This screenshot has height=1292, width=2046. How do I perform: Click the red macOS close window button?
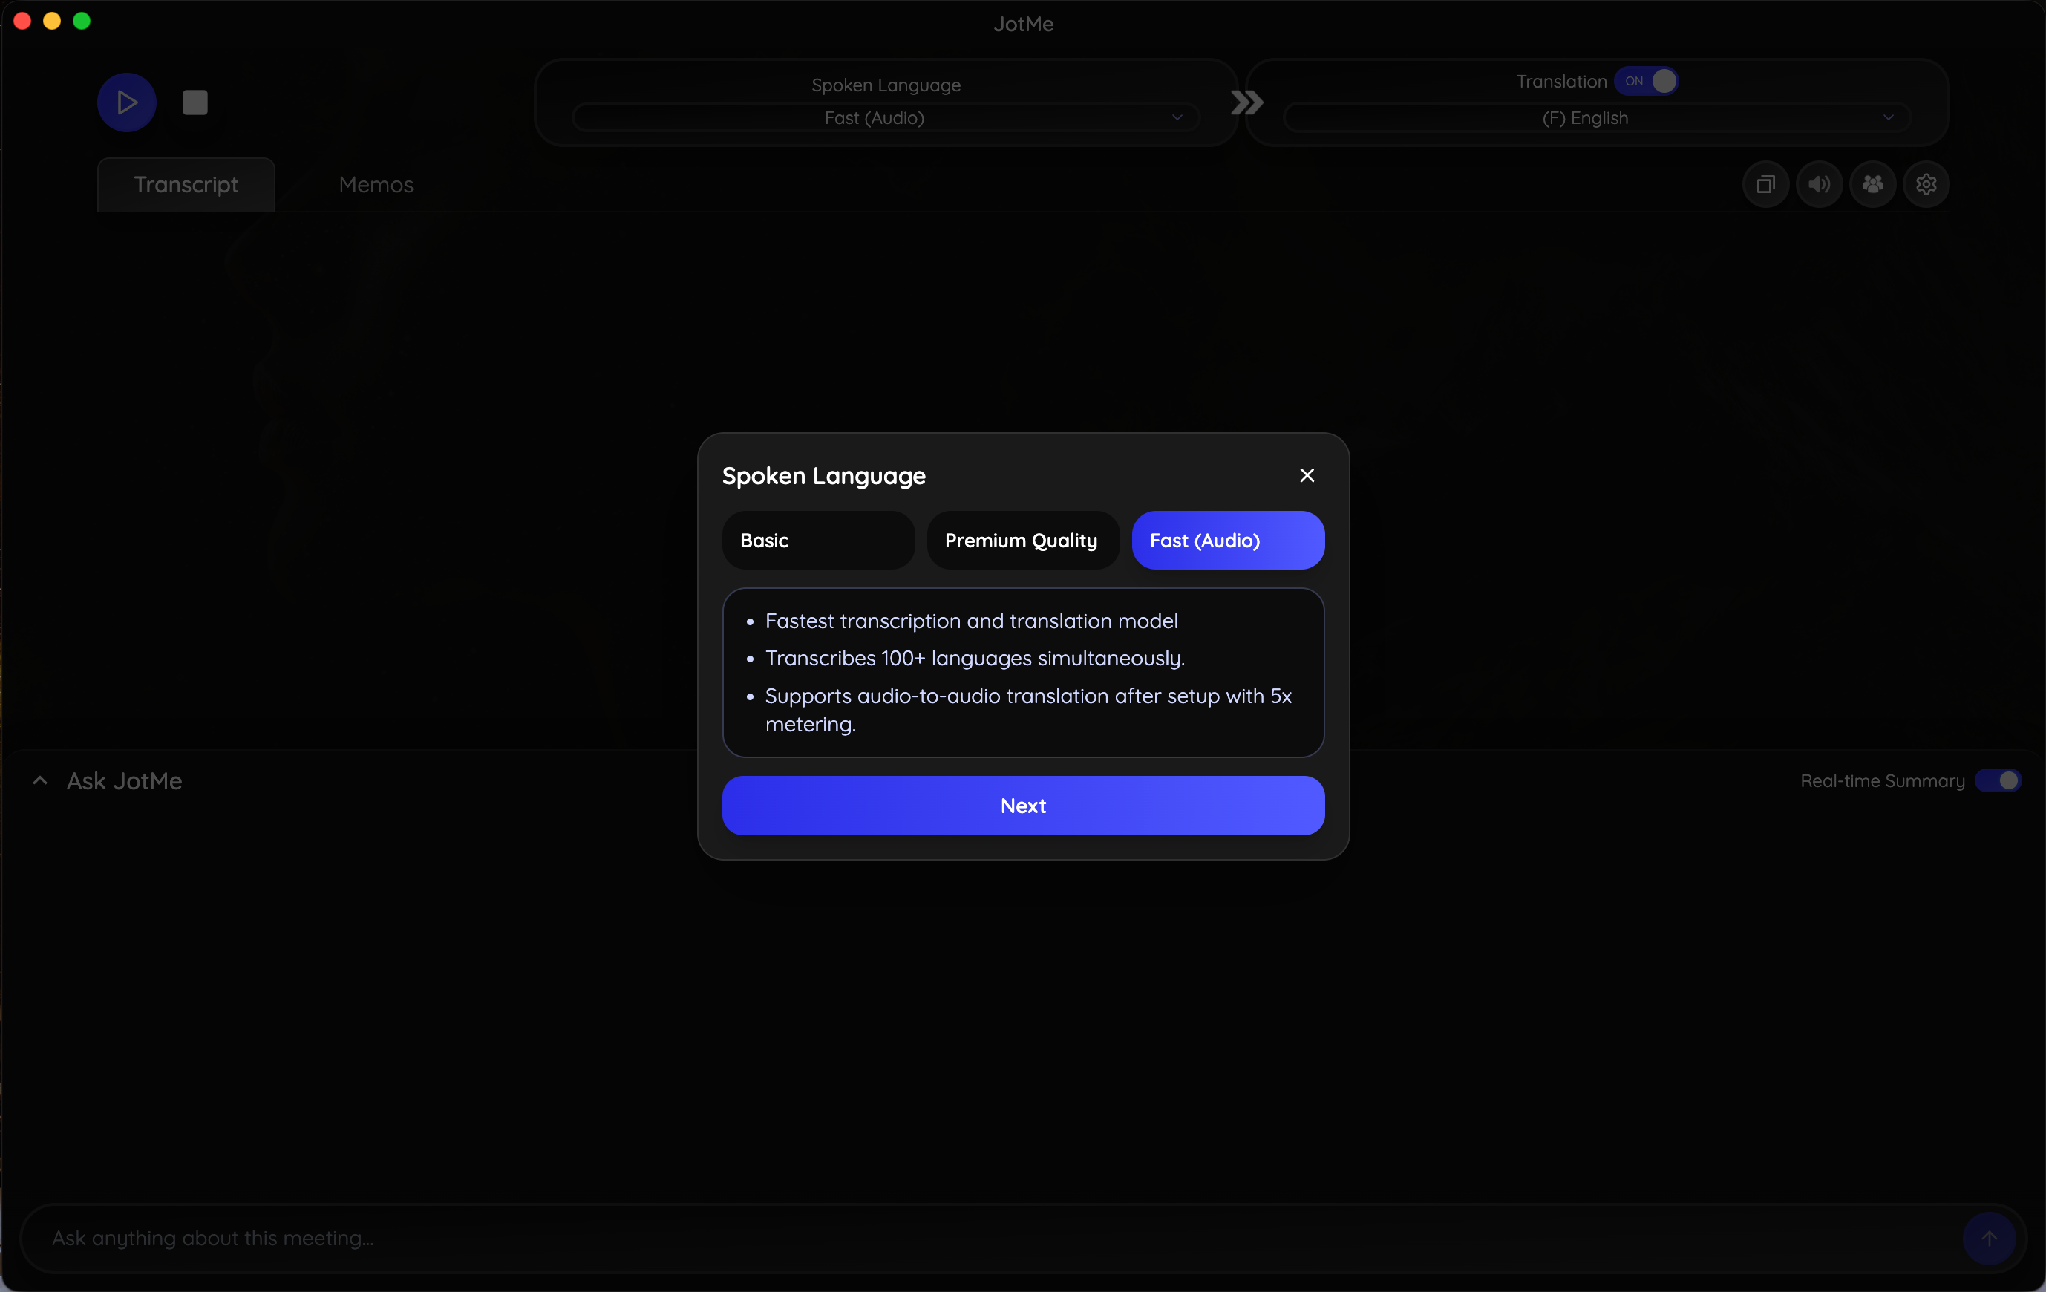tap(22, 21)
